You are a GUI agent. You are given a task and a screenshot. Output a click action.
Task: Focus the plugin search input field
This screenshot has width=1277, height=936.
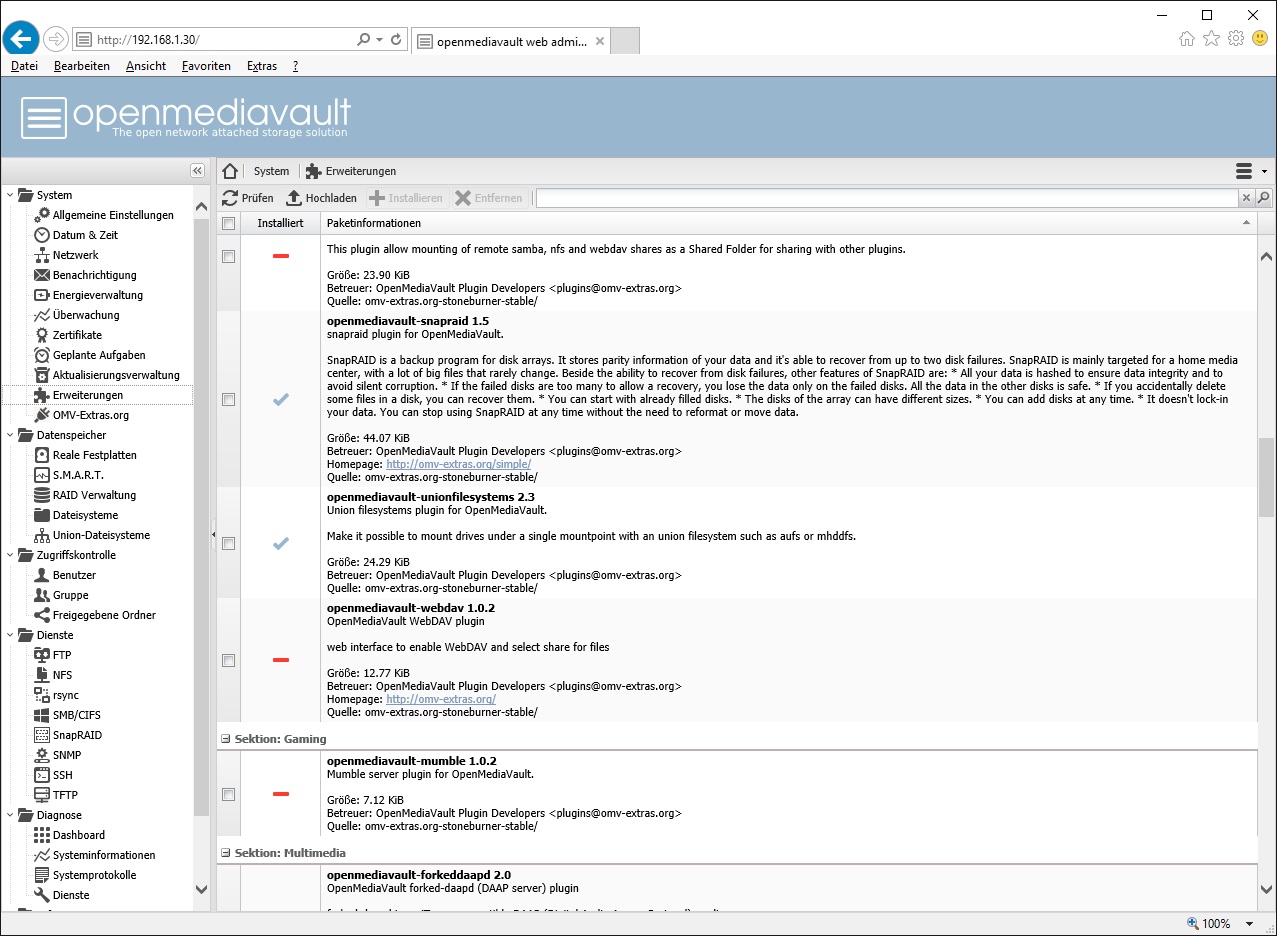click(x=887, y=198)
